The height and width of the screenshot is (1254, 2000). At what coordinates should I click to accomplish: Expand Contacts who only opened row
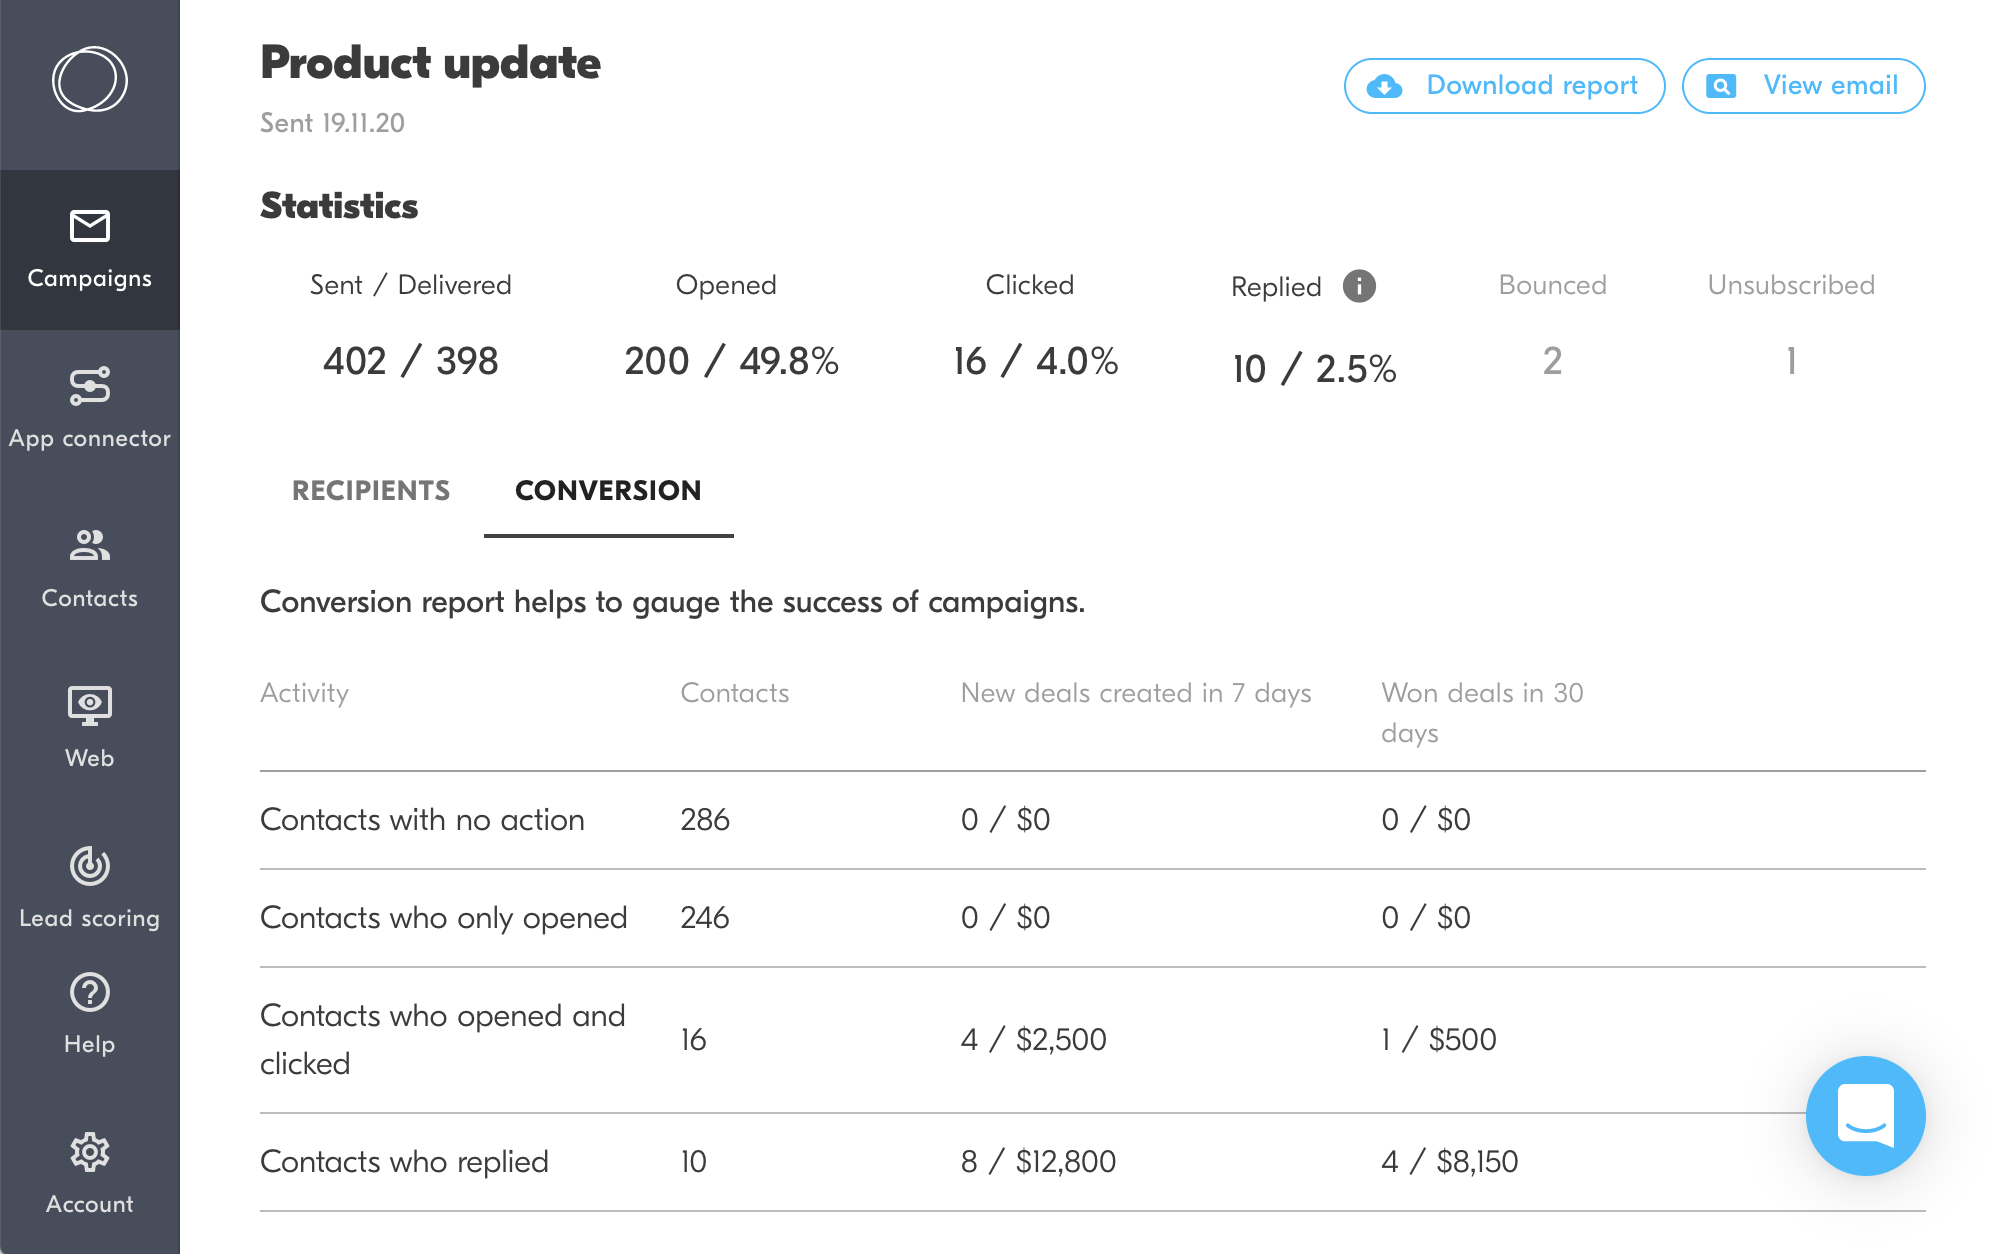coord(445,917)
